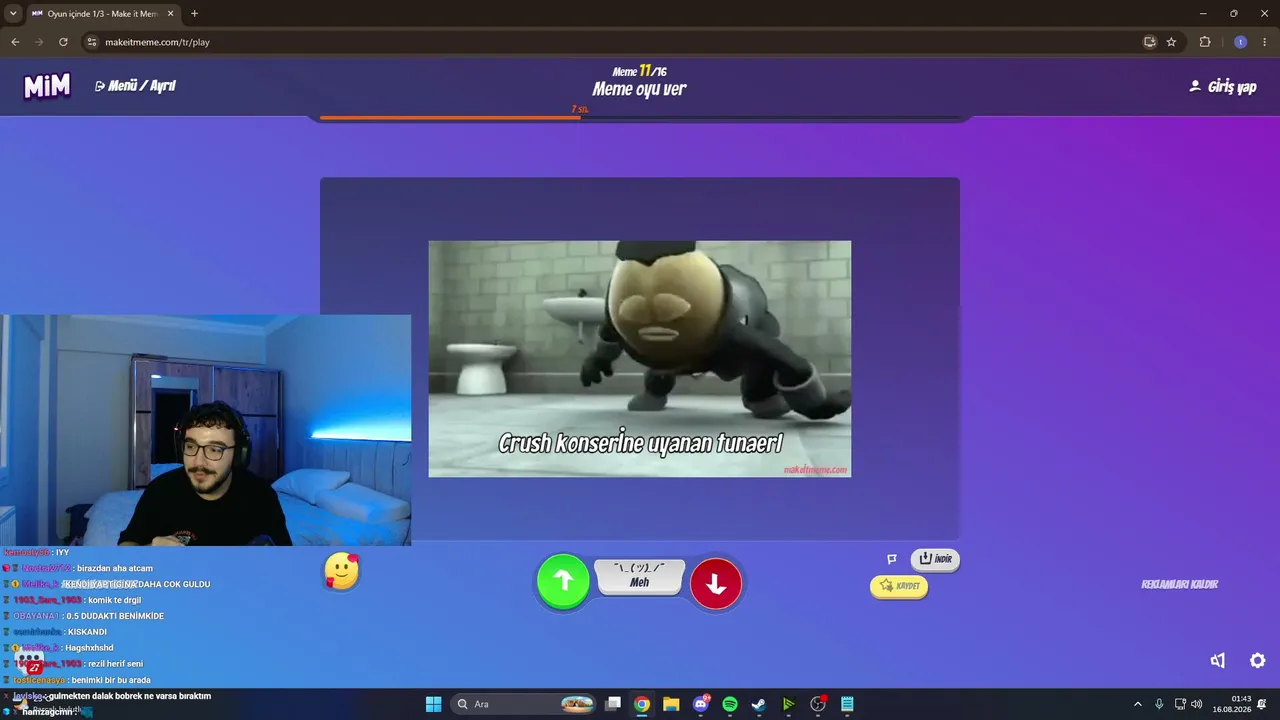Click the chat message 'birazdan aha atcam'
Viewport: 1280px width, 720px height.
(115, 568)
